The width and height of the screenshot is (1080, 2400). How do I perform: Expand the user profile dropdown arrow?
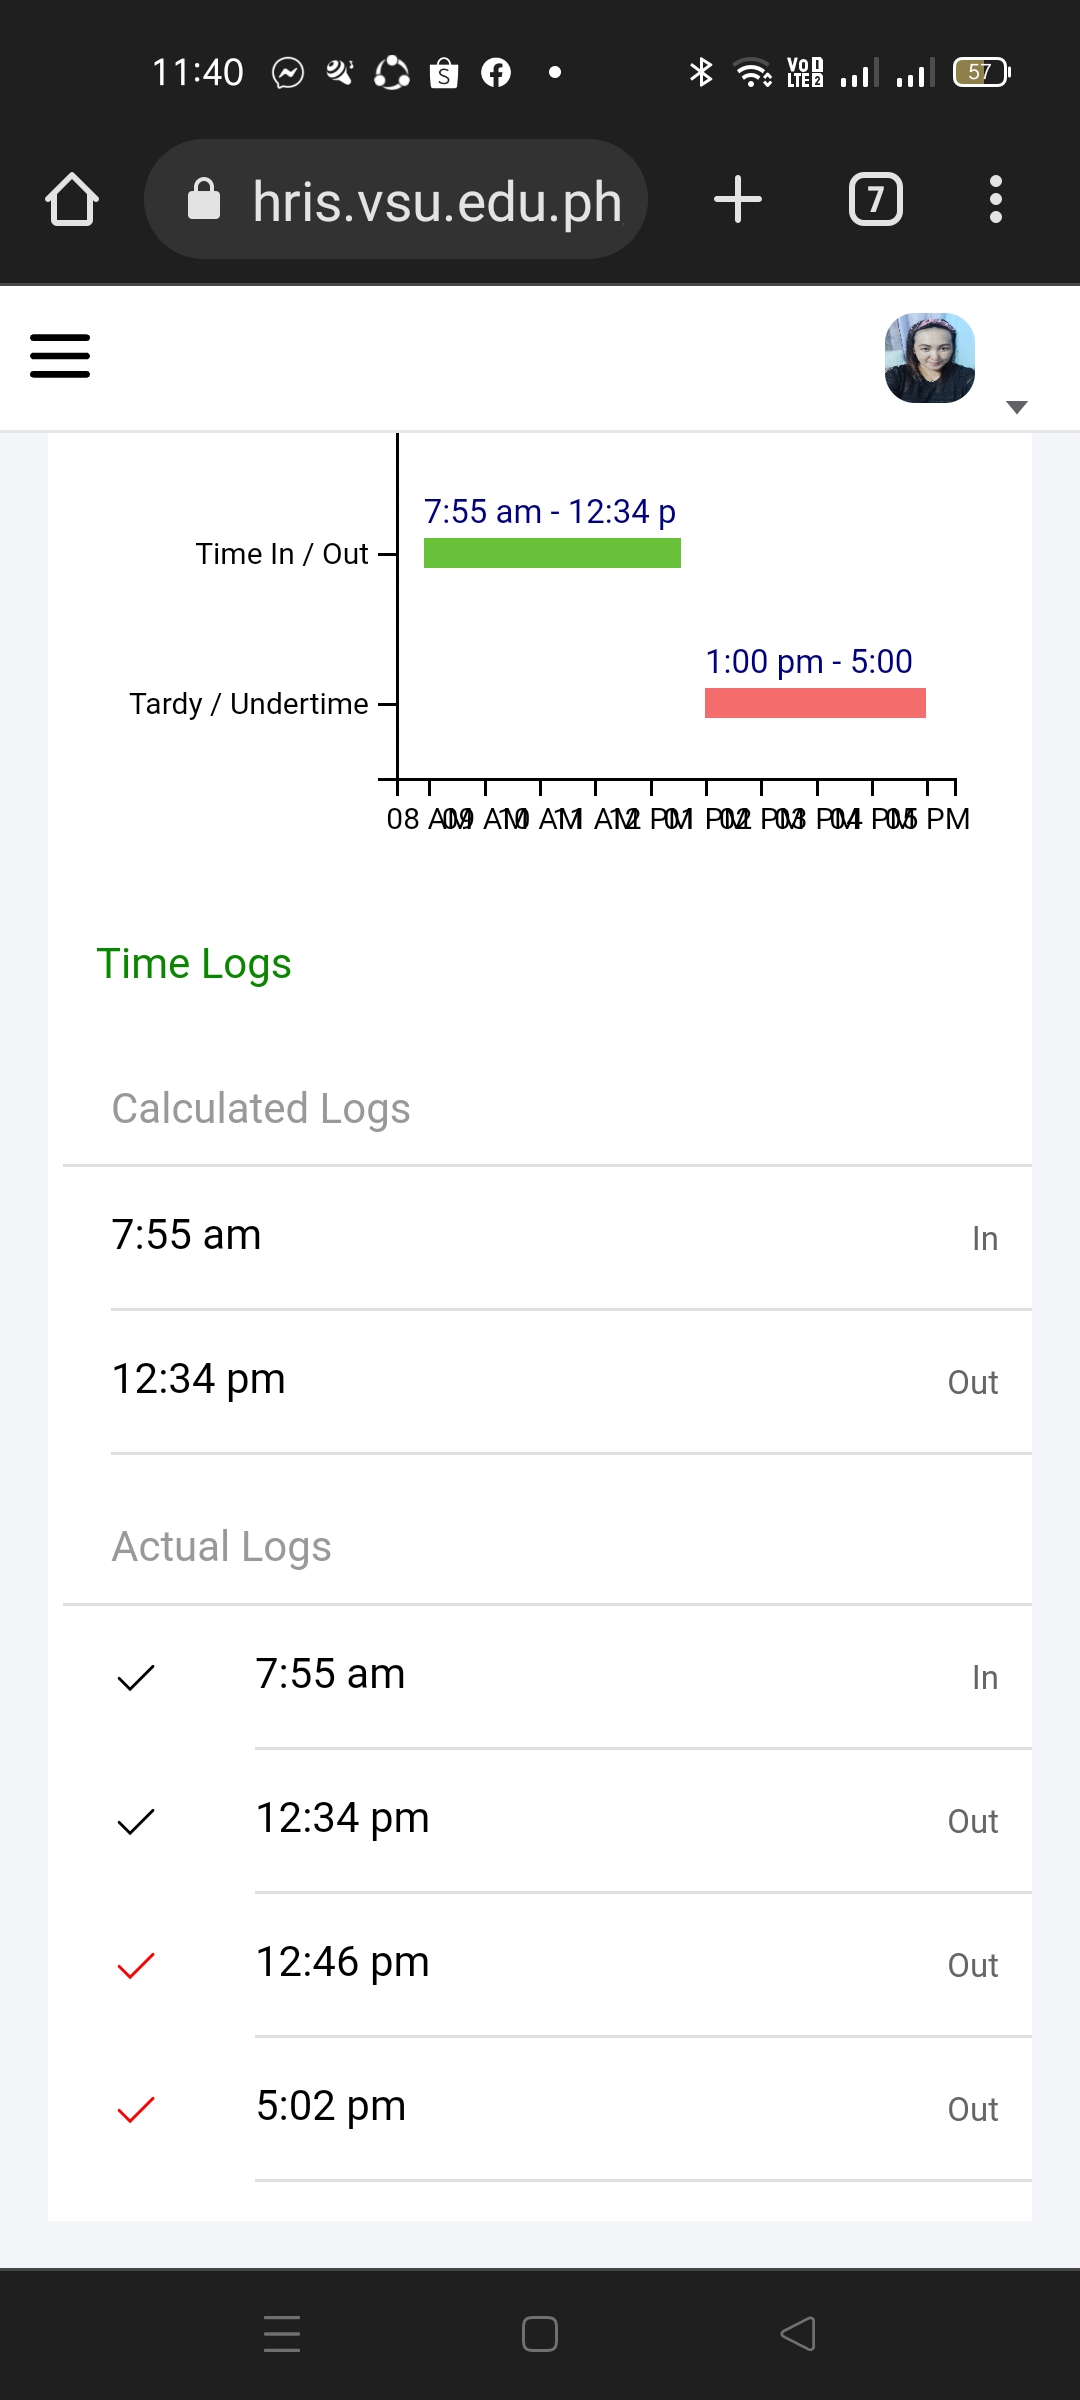pos(1016,407)
